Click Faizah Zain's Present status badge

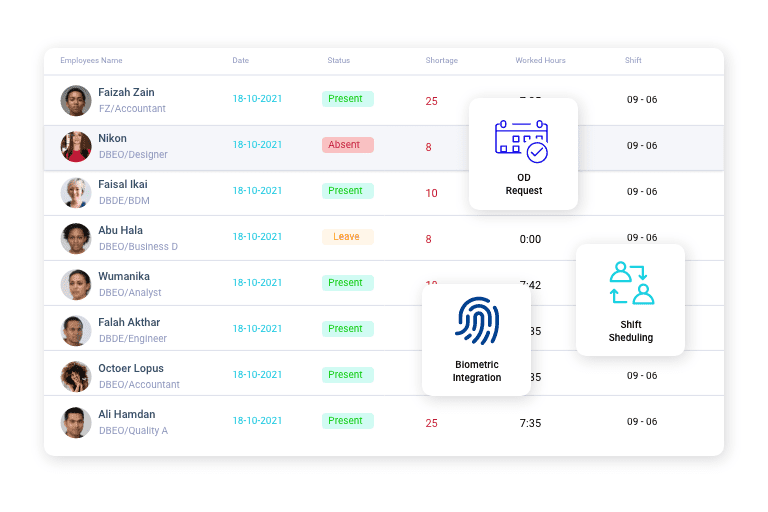[348, 99]
